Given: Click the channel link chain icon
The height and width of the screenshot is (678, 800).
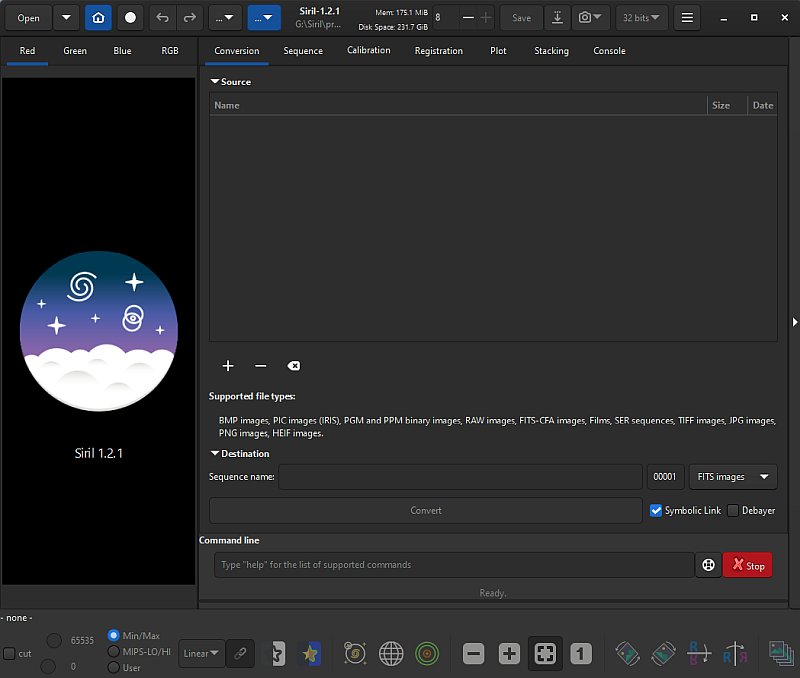Looking at the screenshot, I should pyautogui.click(x=240, y=653).
